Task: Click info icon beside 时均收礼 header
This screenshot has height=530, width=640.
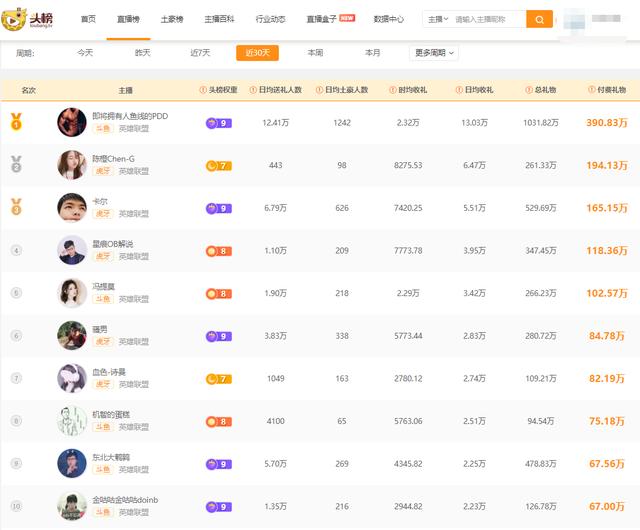Action: pos(393,90)
